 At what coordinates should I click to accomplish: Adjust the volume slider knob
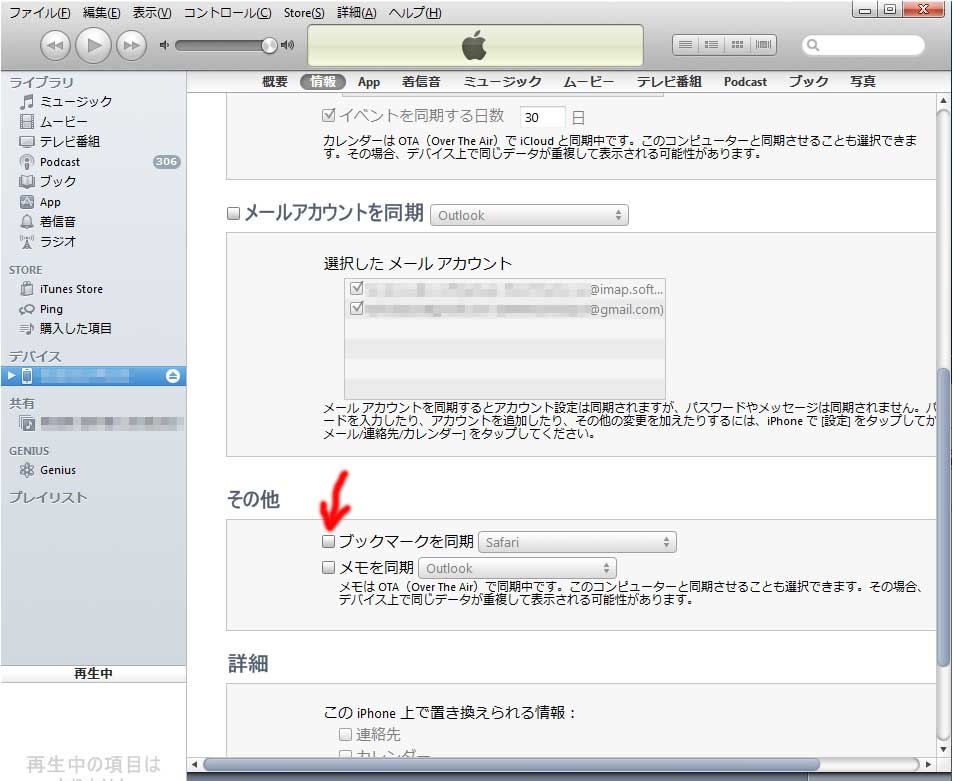point(269,45)
